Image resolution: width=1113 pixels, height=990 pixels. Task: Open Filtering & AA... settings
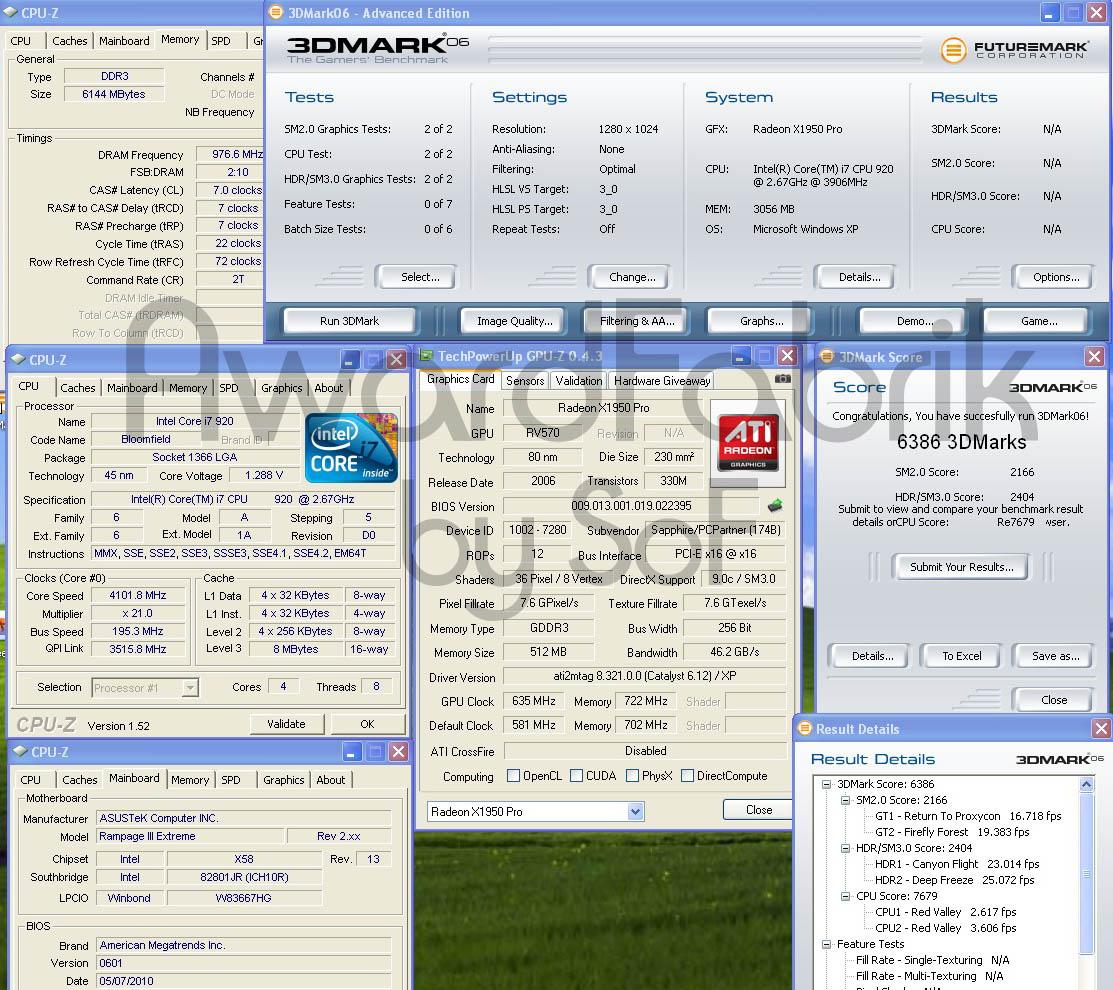(x=636, y=321)
